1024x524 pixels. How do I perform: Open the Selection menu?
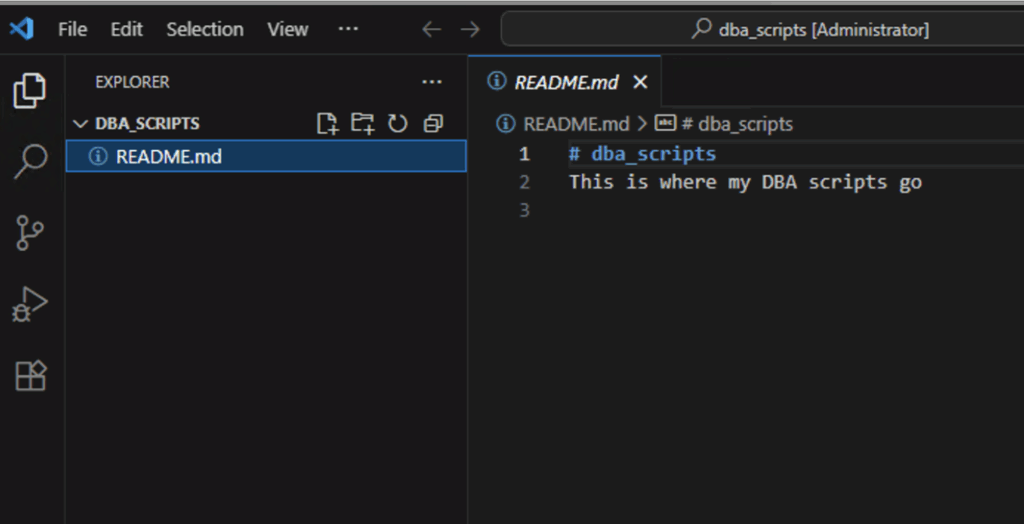point(204,29)
